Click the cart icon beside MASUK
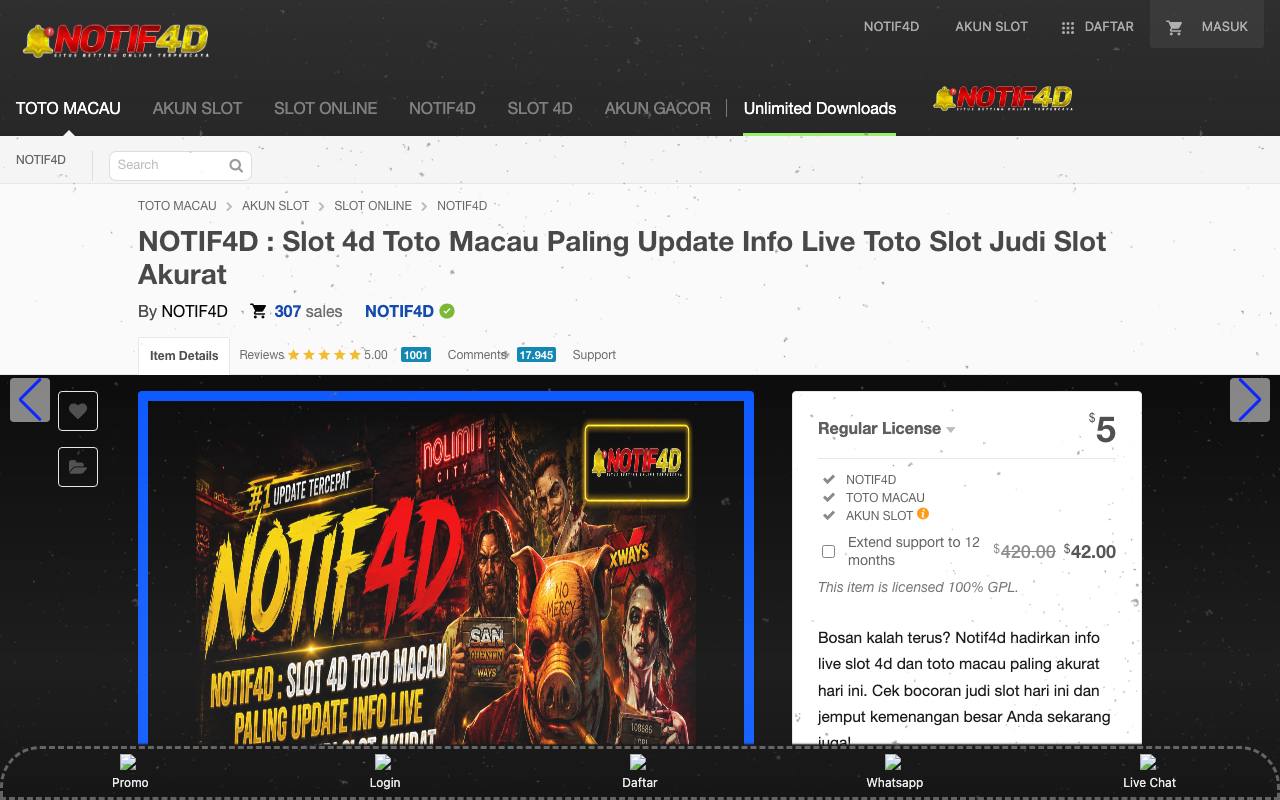1280x800 pixels. [1175, 28]
